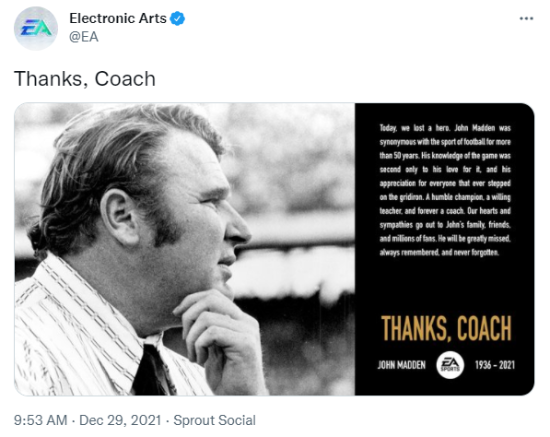The height and width of the screenshot is (437, 550).
Task: Click the EA Sports logo in image
Action: pyautogui.click(x=450, y=365)
